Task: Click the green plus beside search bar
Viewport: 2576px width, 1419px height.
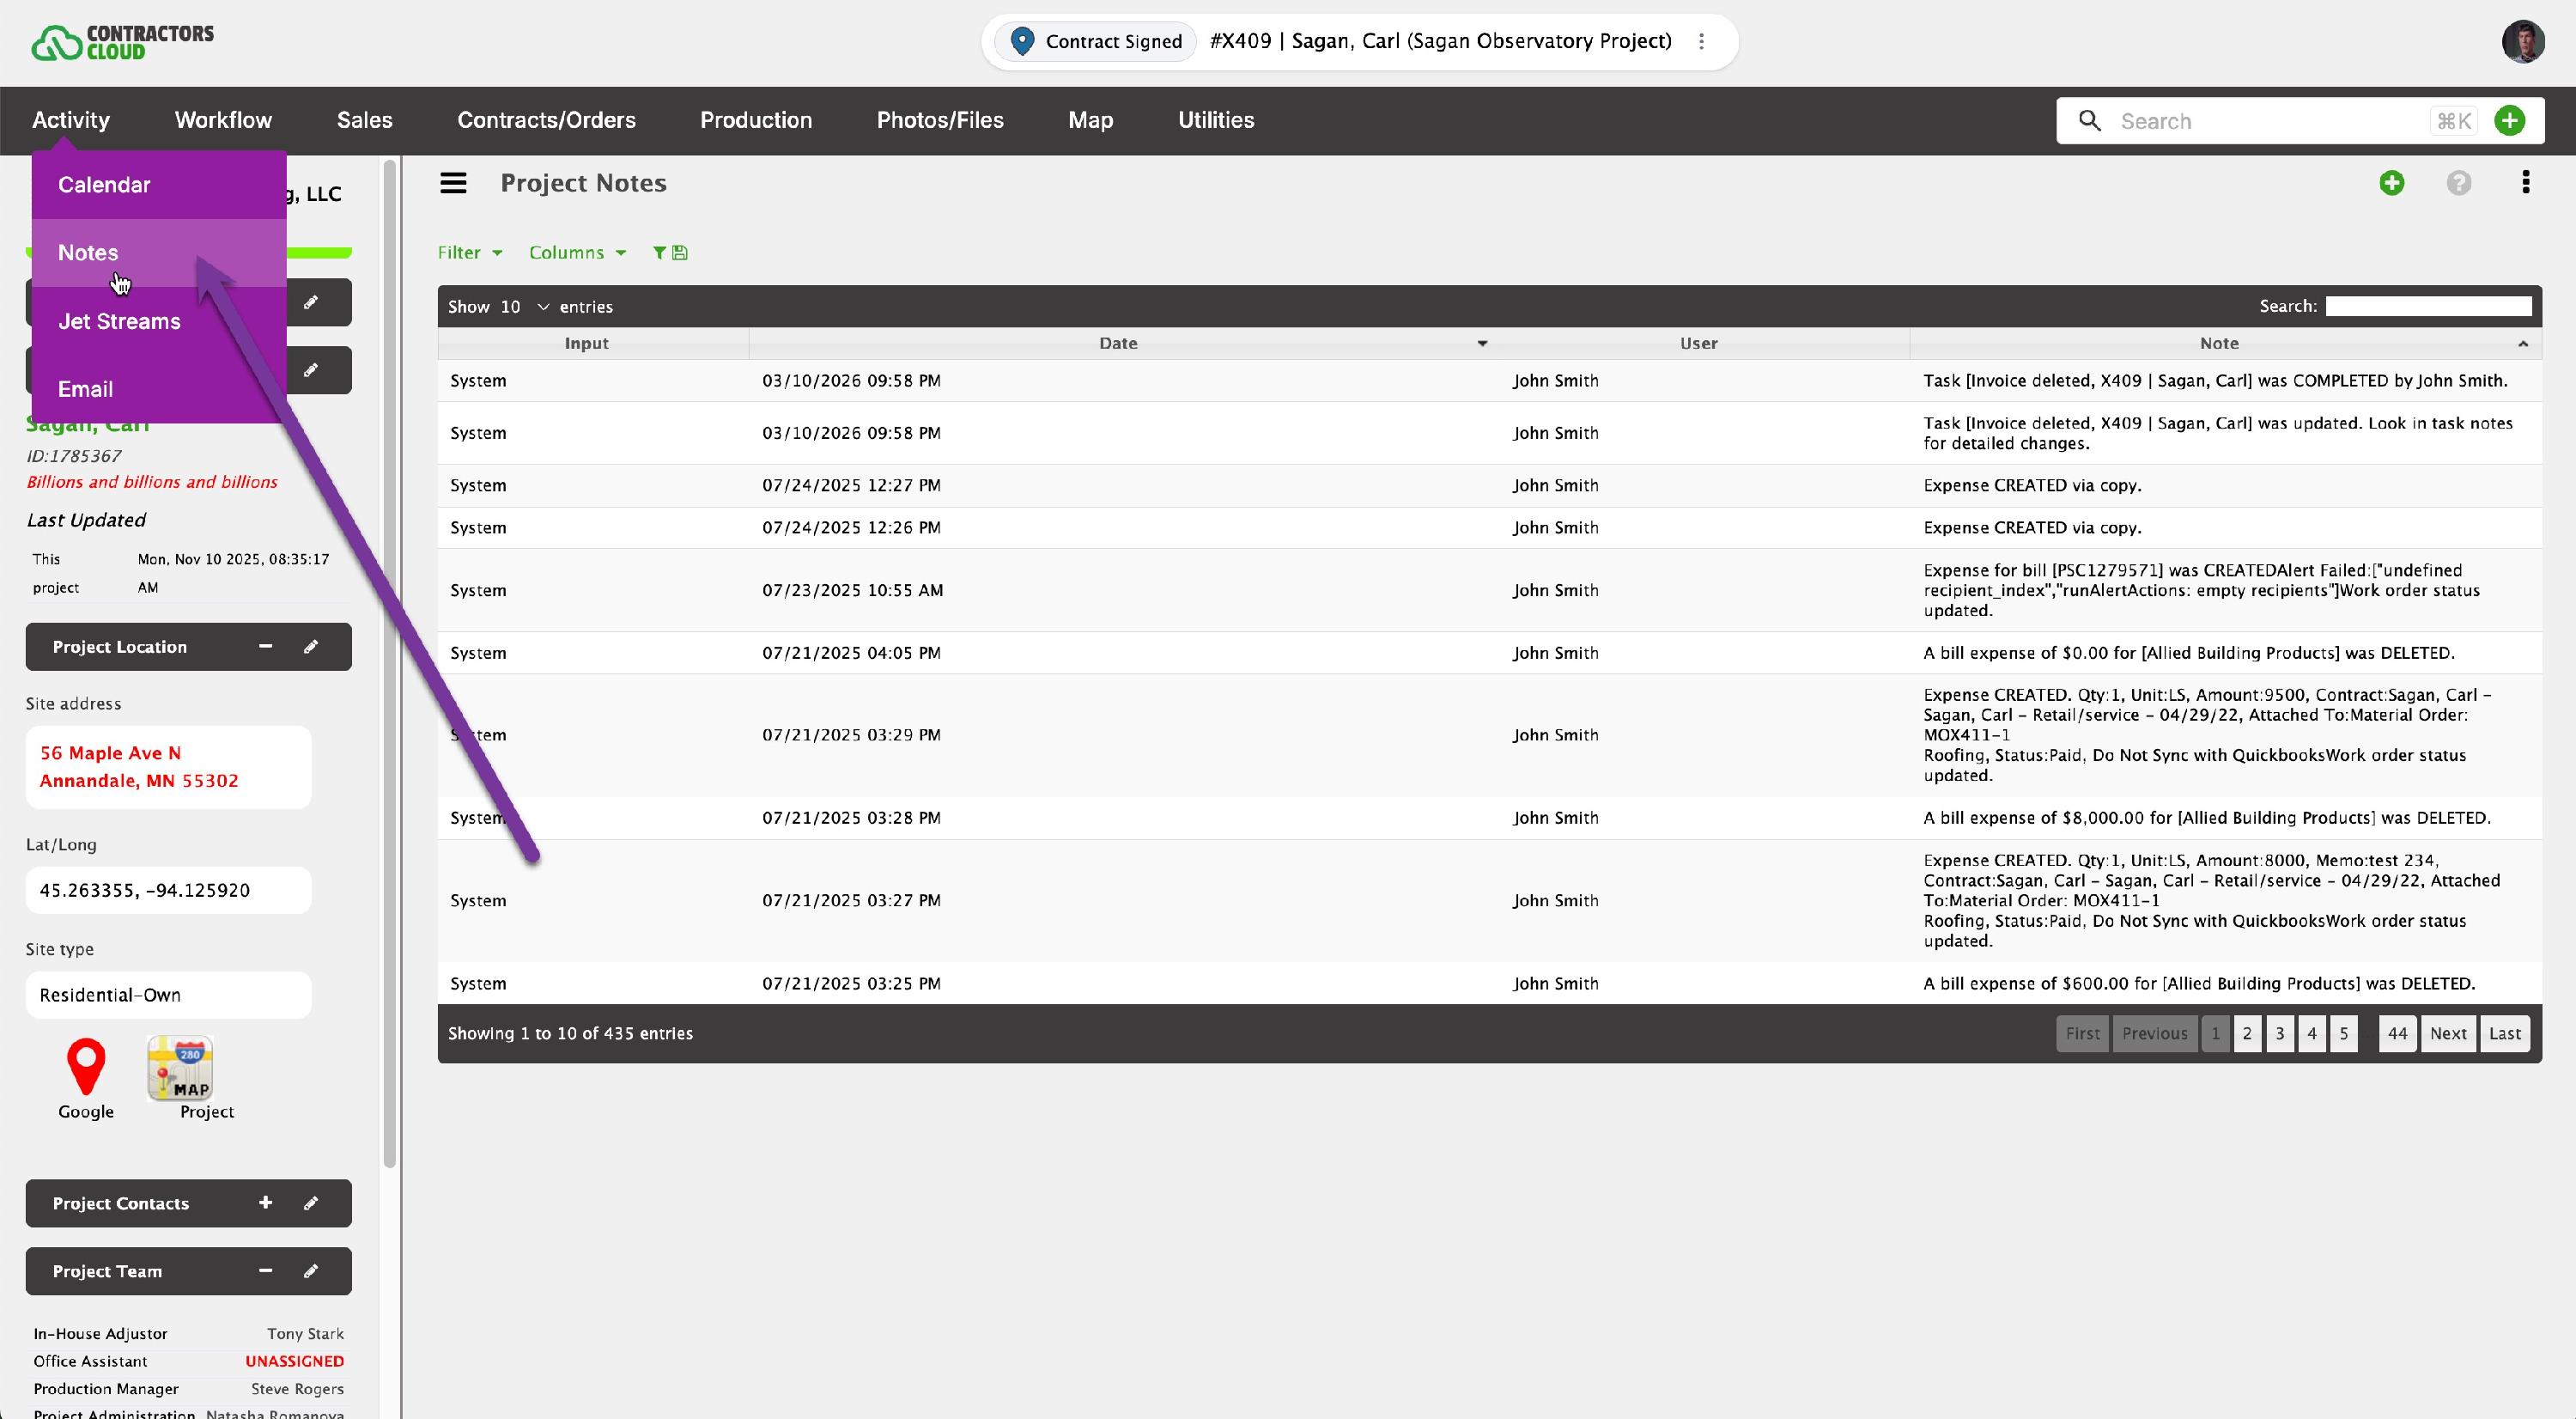Action: tap(2509, 121)
